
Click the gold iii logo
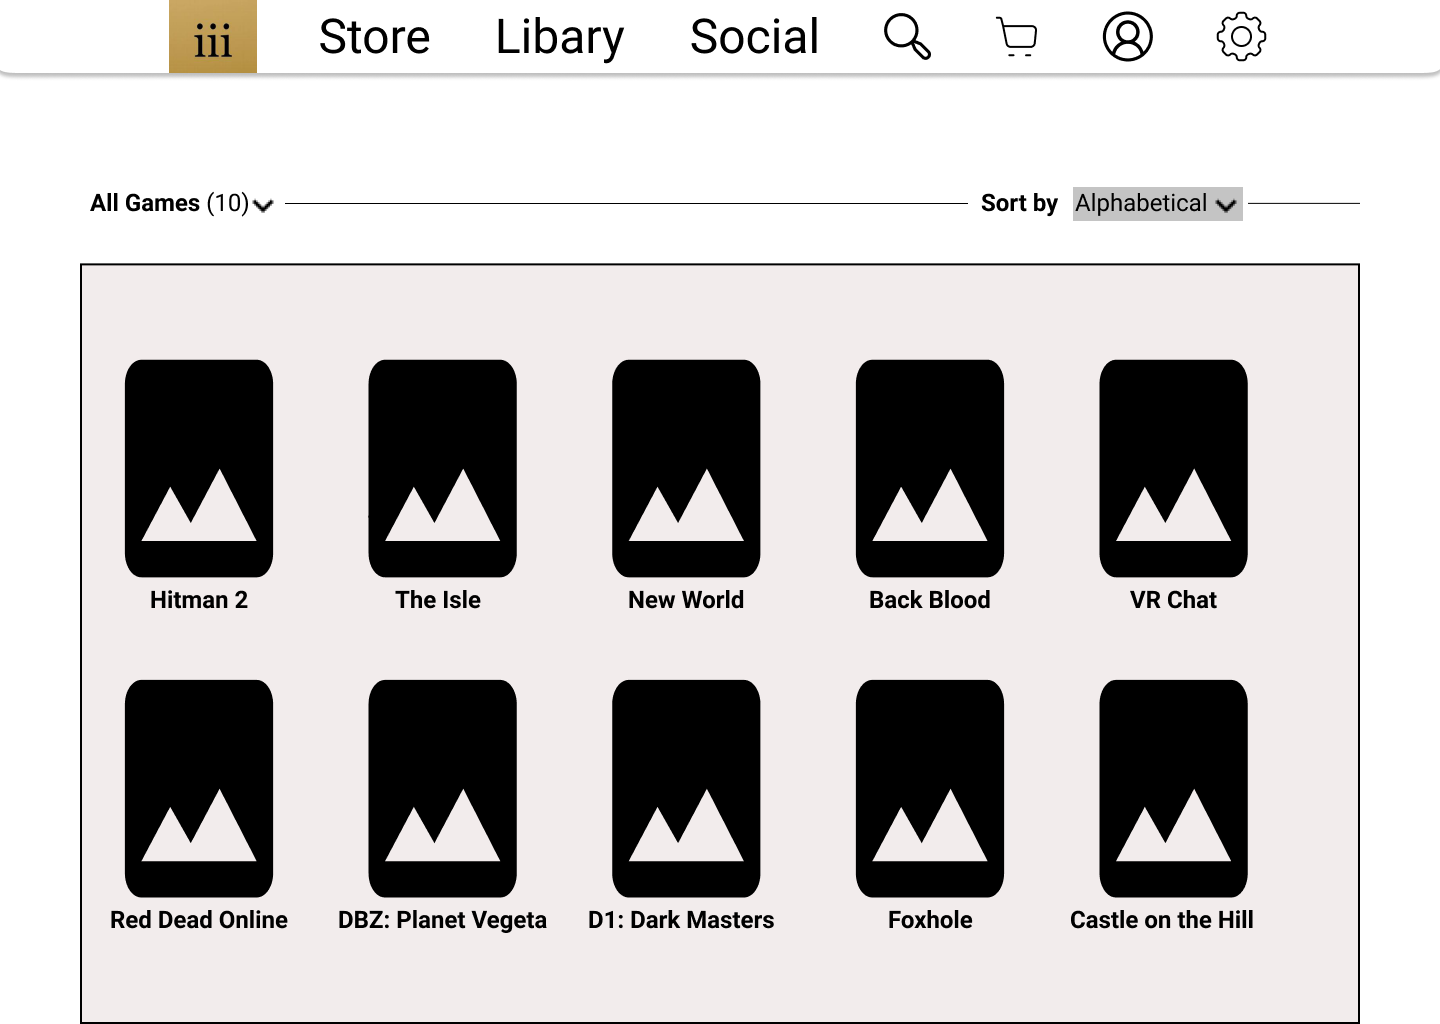213,37
